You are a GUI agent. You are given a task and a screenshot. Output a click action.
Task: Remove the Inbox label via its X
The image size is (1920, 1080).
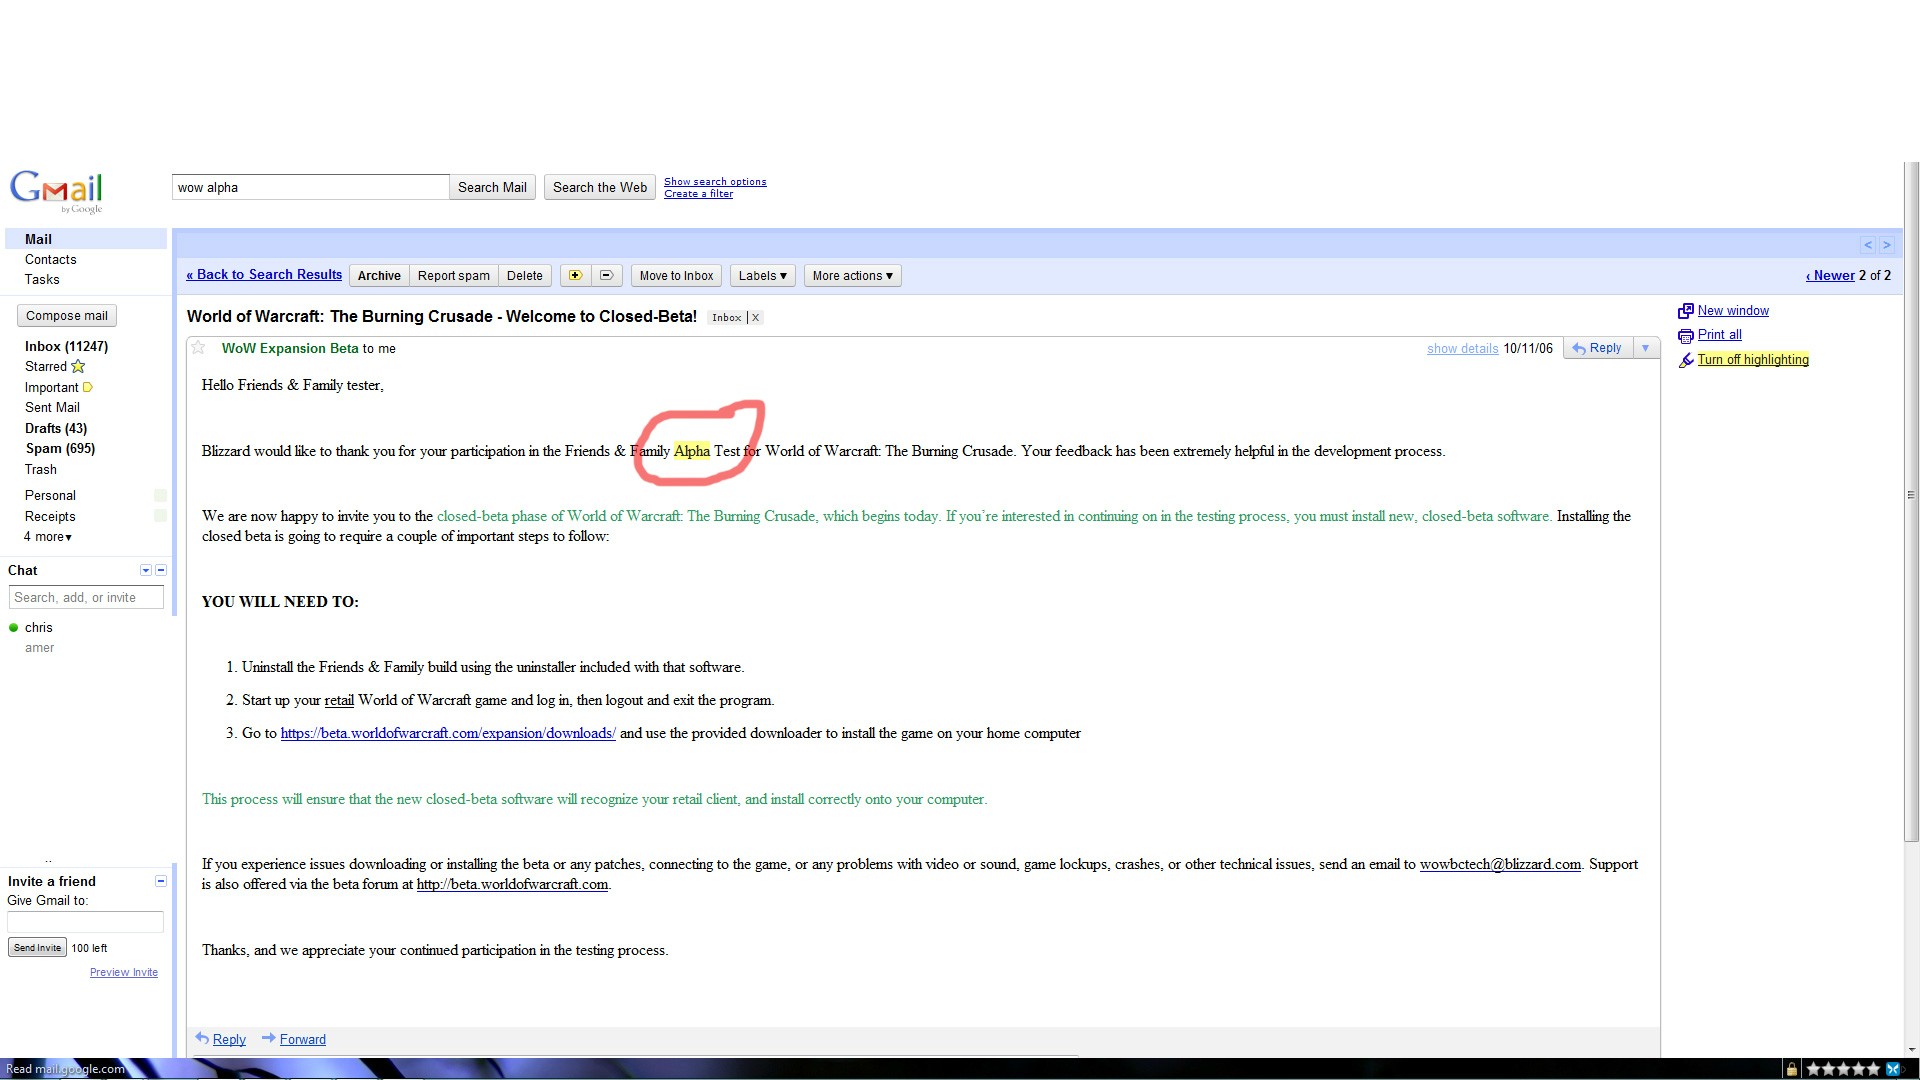755,318
